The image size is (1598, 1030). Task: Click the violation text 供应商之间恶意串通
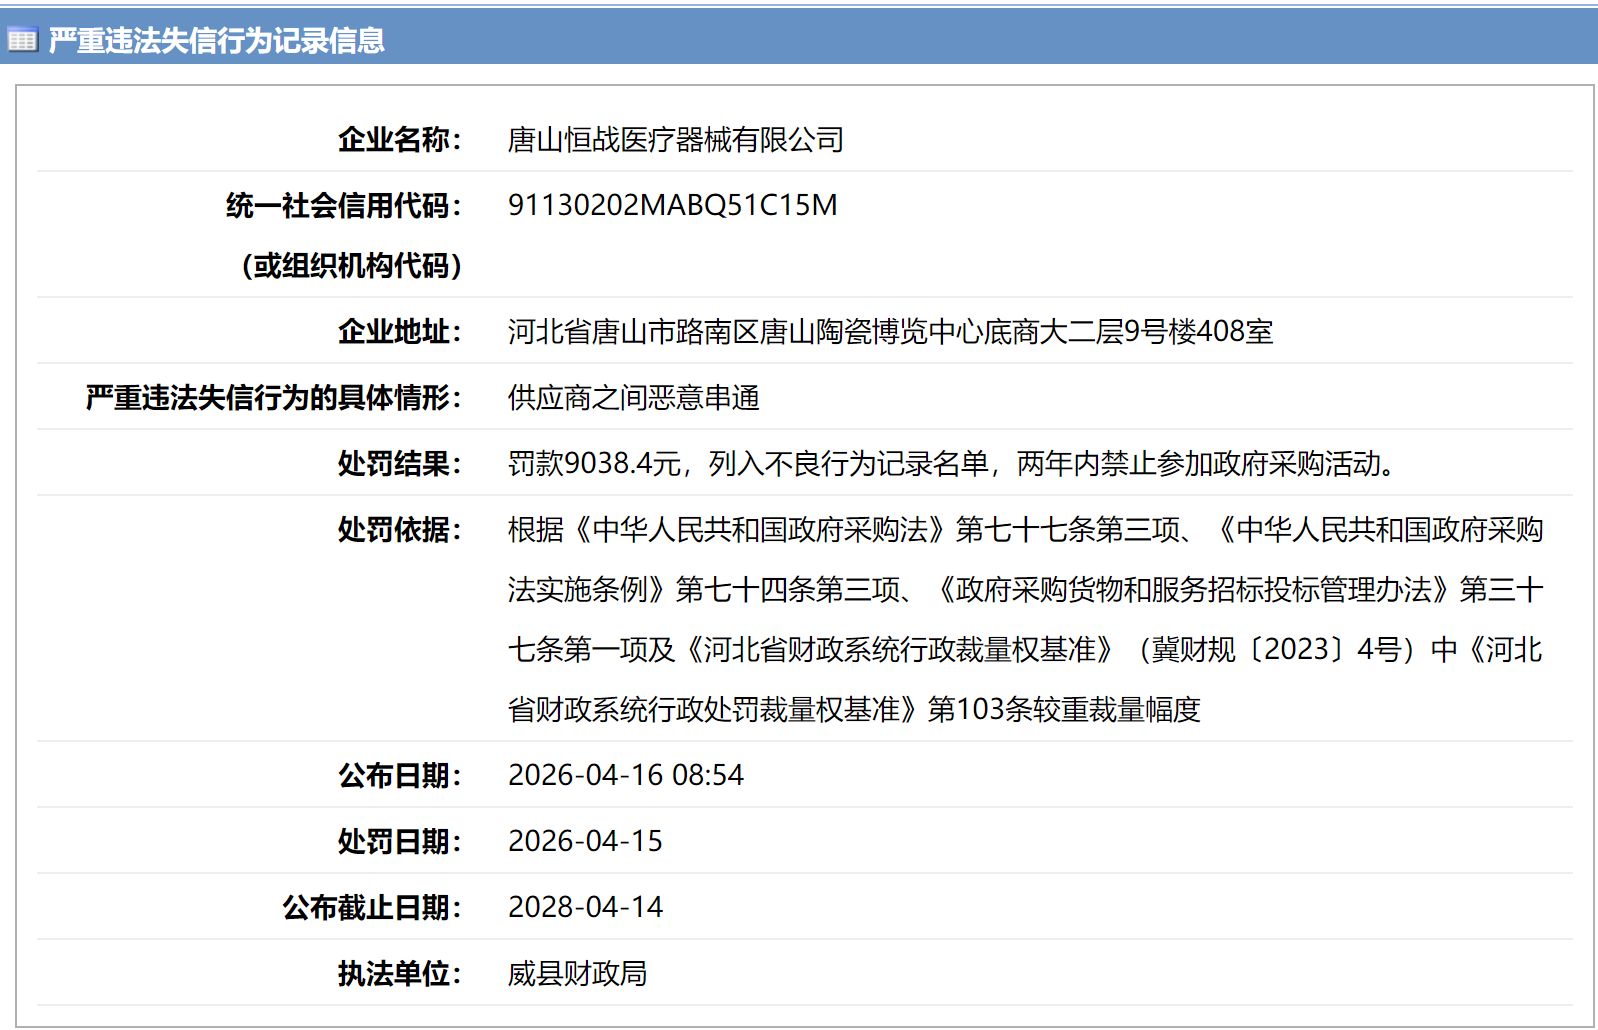(633, 397)
